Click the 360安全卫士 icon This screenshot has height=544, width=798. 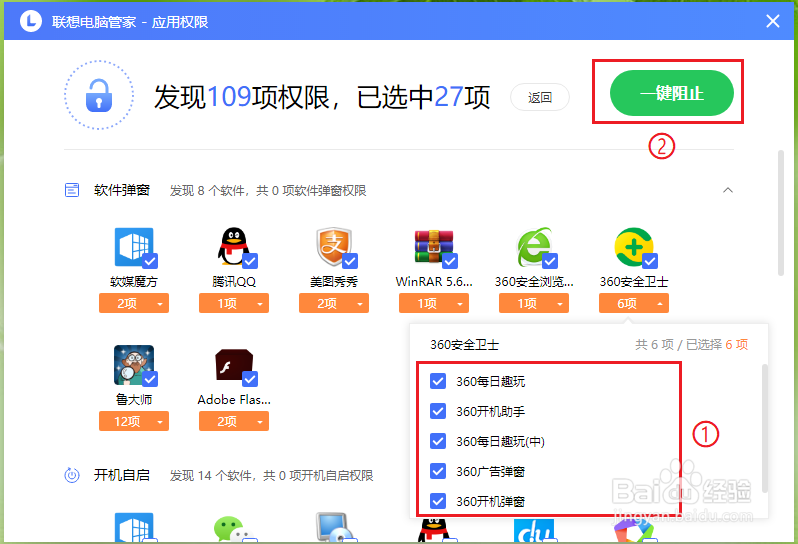(x=634, y=247)
